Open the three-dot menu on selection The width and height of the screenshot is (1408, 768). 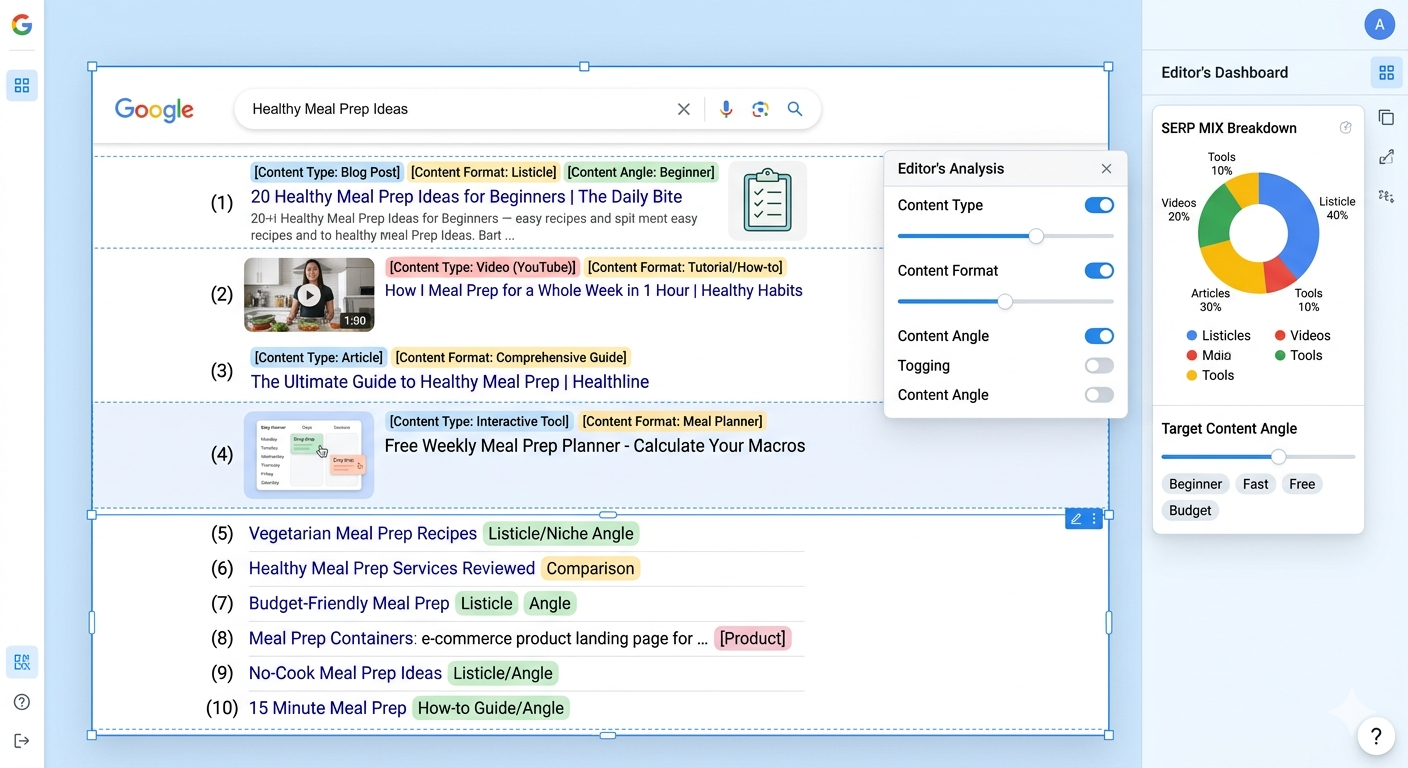pyautogui.click(x=1094, y=518)
